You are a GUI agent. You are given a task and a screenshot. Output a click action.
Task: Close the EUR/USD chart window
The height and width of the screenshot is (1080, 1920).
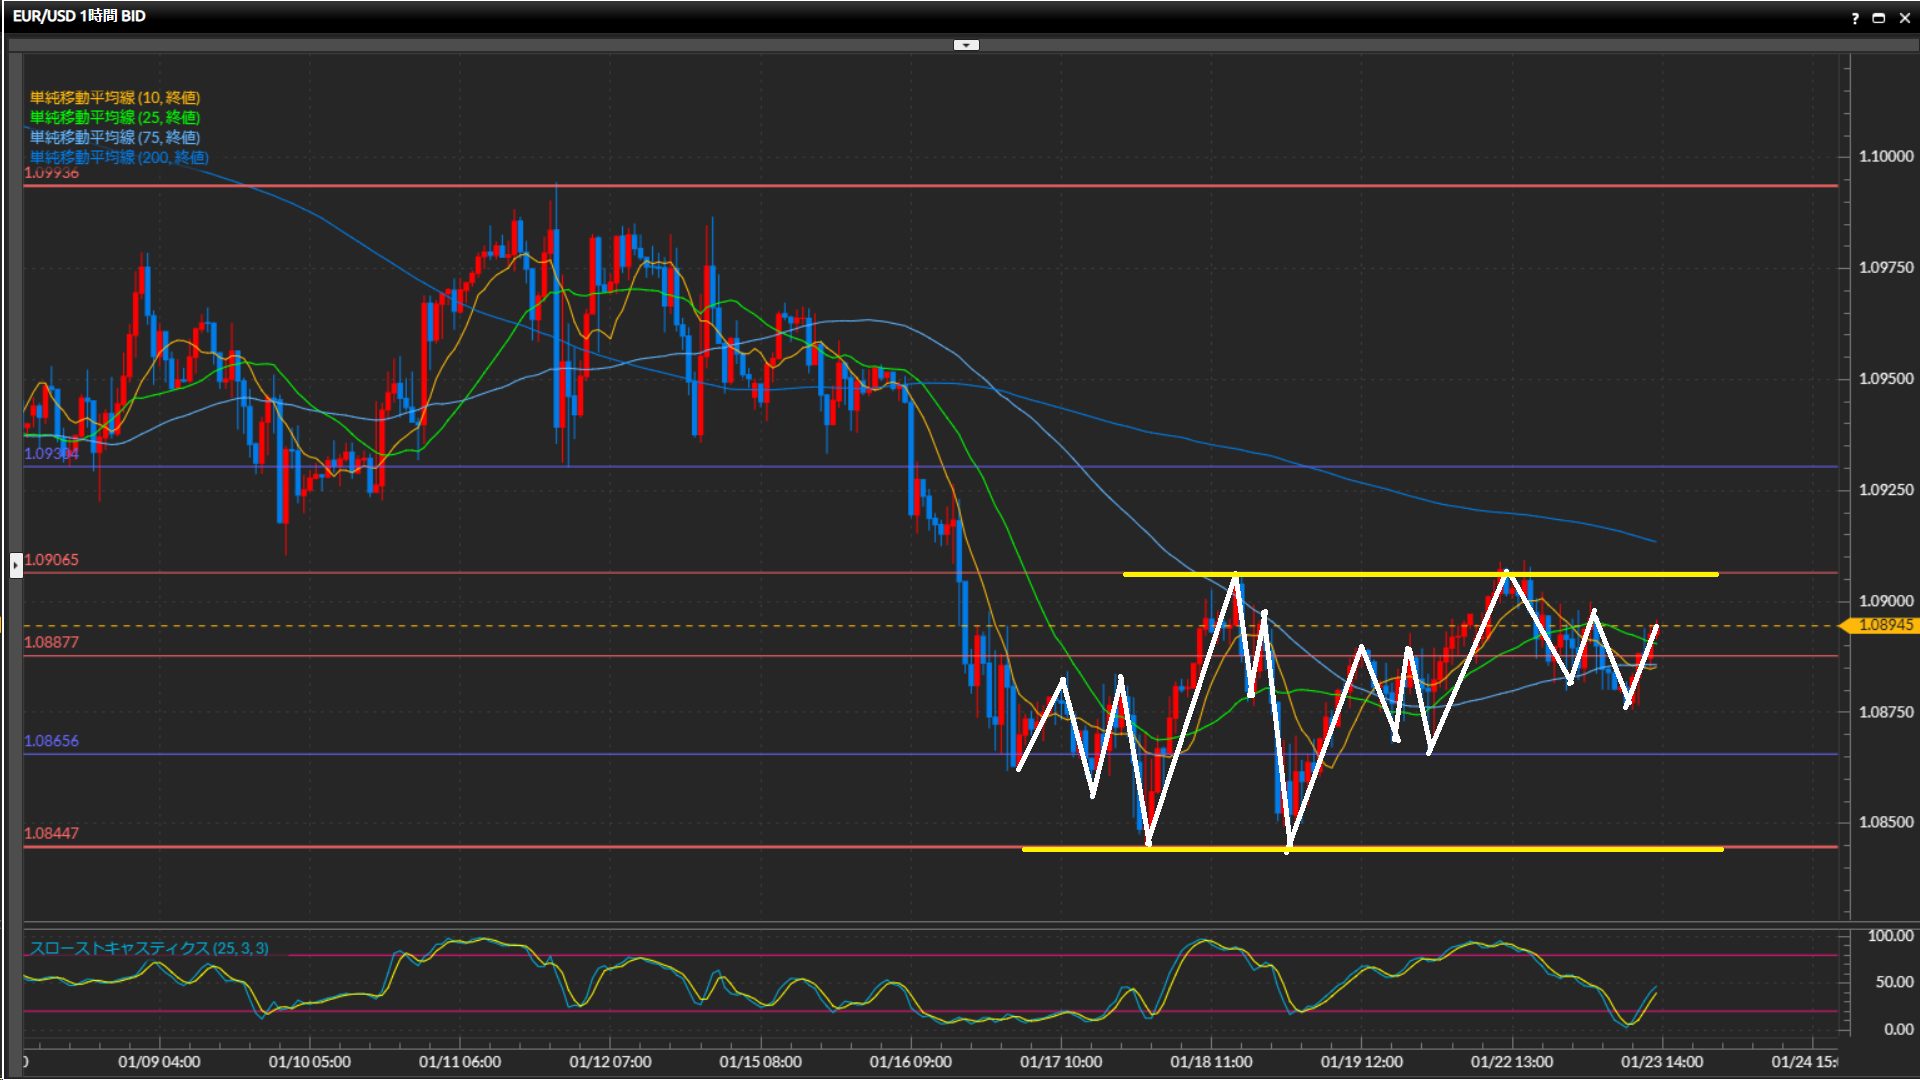(1904, 18)
